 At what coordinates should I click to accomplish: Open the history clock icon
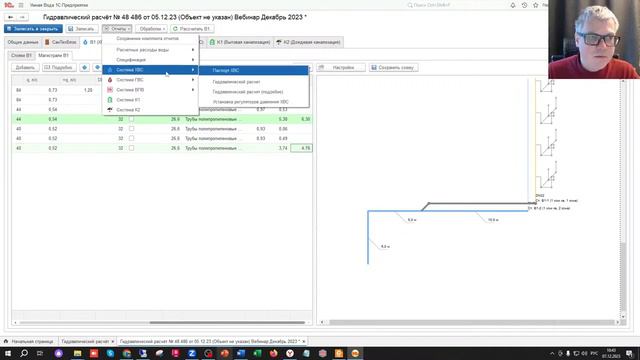524,5
